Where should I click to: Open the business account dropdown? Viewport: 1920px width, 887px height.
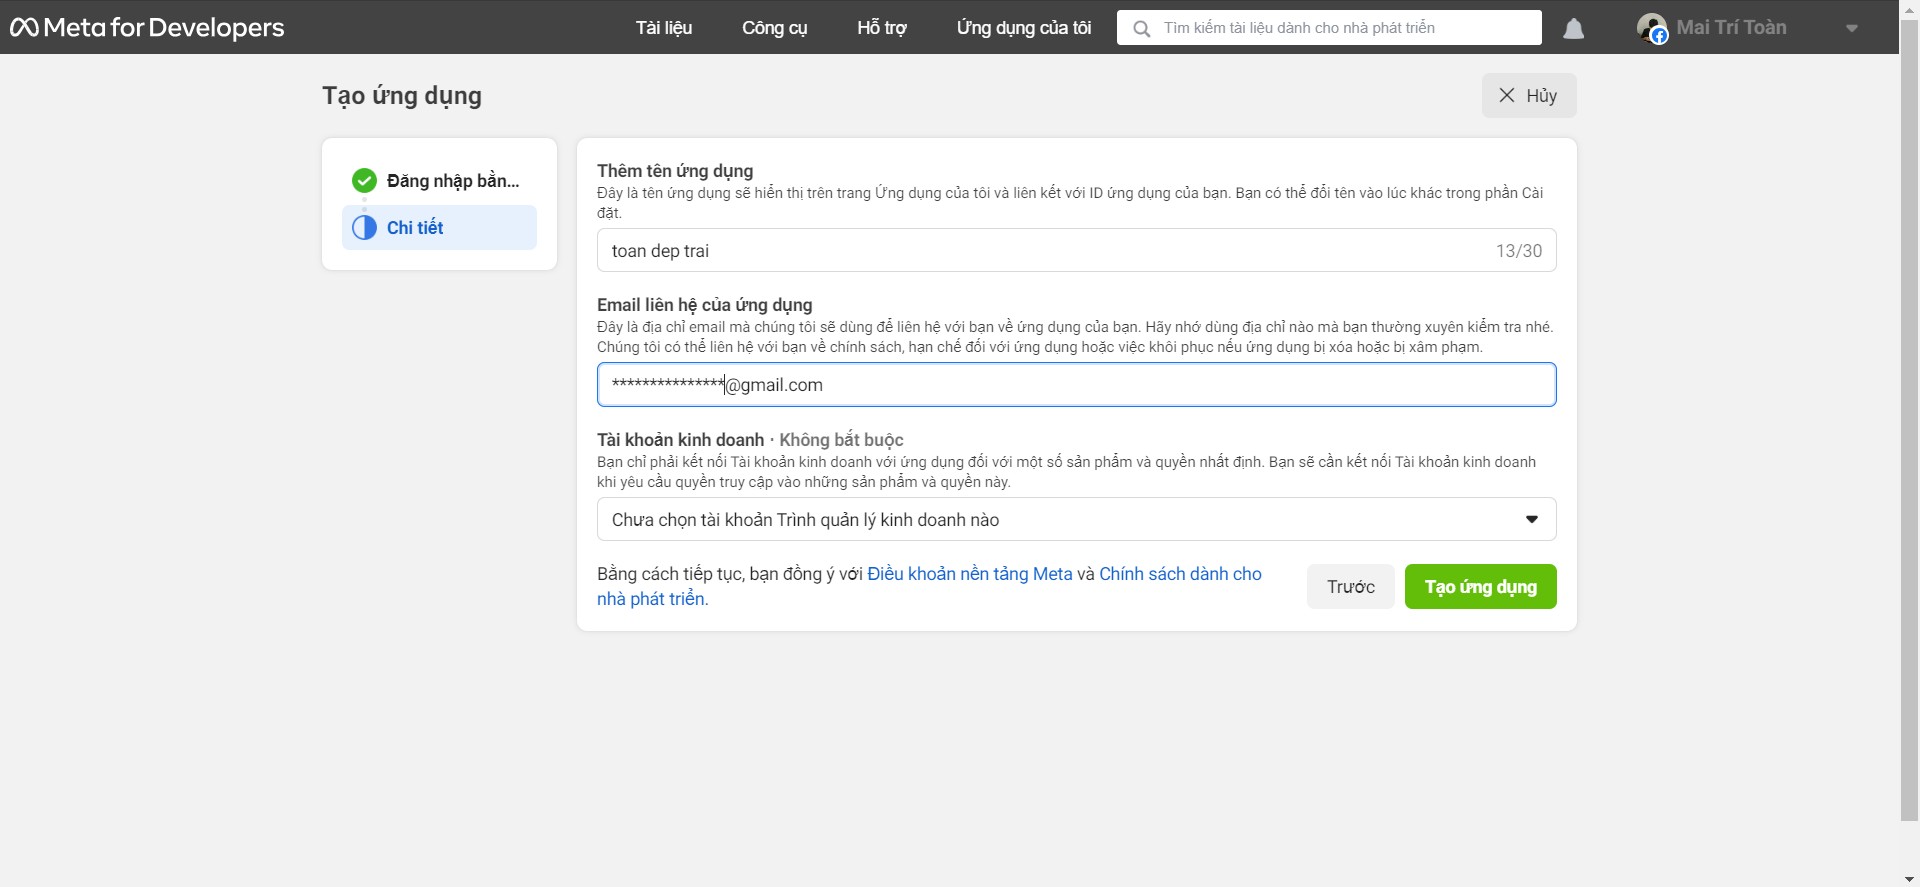pyautogui.click(x=1076, y=519)
